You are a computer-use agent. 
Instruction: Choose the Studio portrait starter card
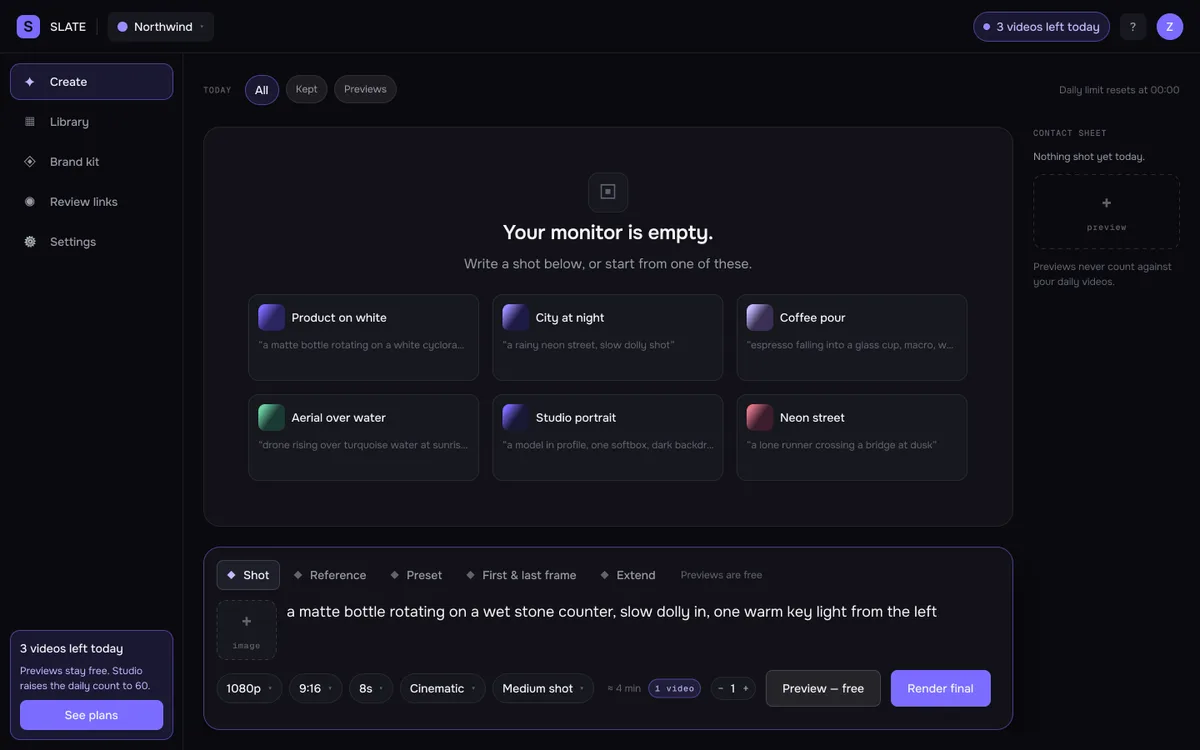coord(608,437)
